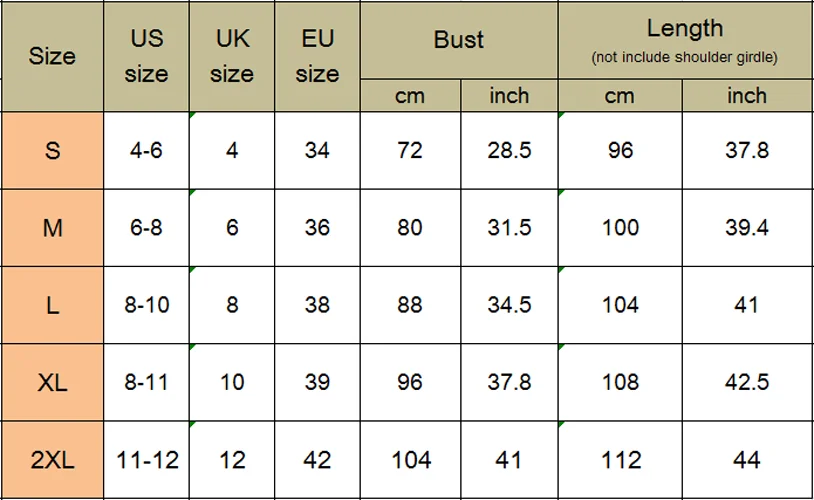The image size is (814, 500).
Task: Click the XL size row label
Action: pyautogui.click(x=52, y=383)
